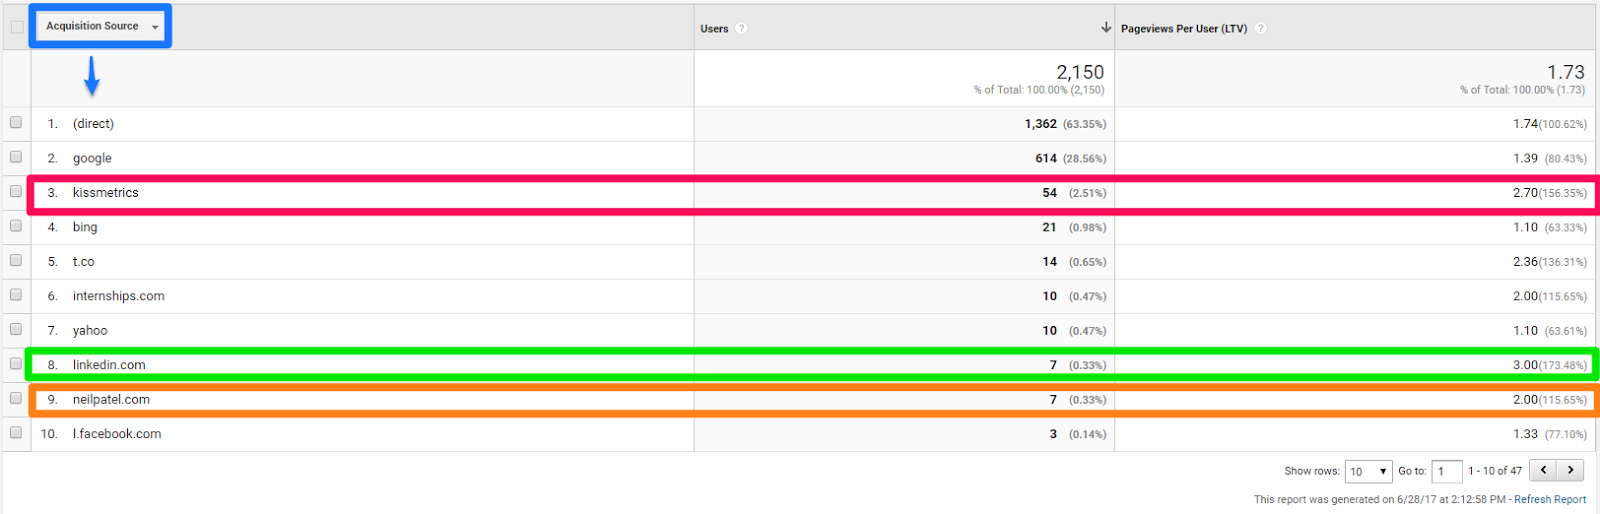
Task: Click the report generated timestamp text
Action: coord(1380,499)
